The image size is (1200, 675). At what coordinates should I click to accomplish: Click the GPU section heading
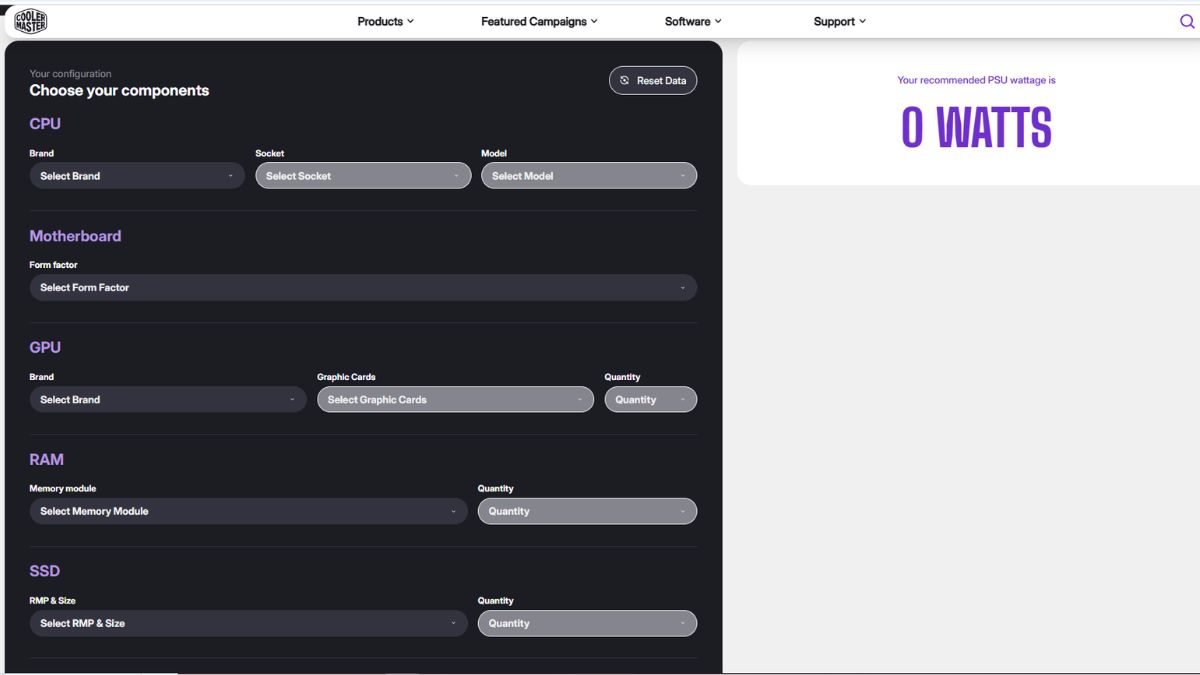pos(45,348)
